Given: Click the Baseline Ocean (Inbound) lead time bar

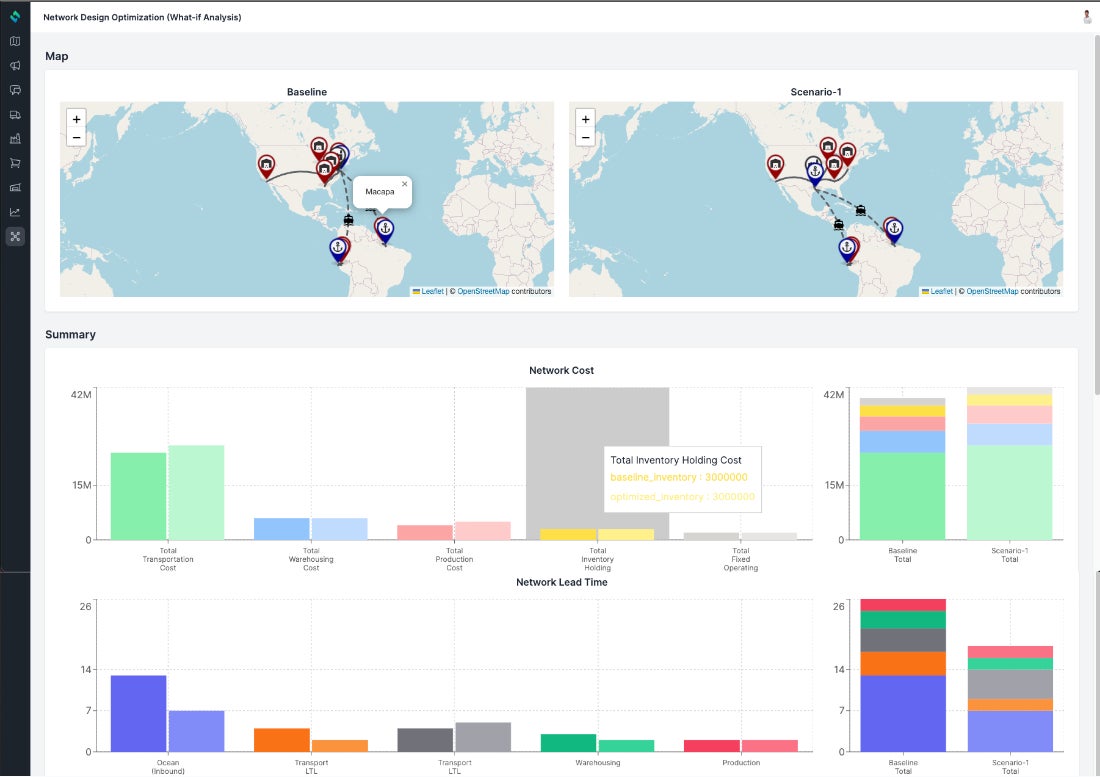Looking at the screenshot, I should coord(138,713).
